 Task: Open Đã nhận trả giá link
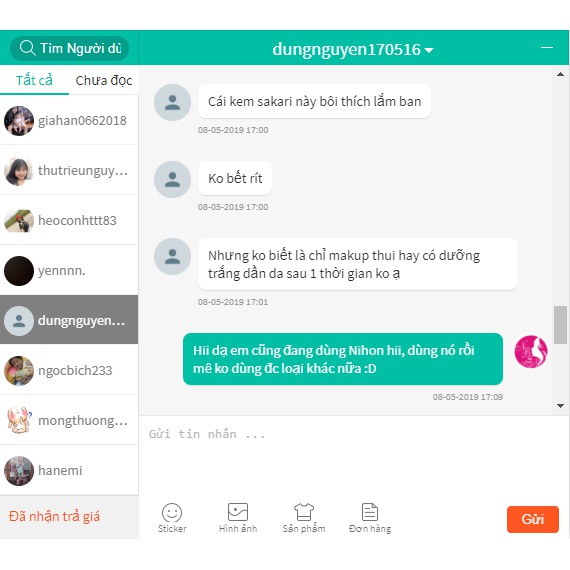click(x=54, y=516)
